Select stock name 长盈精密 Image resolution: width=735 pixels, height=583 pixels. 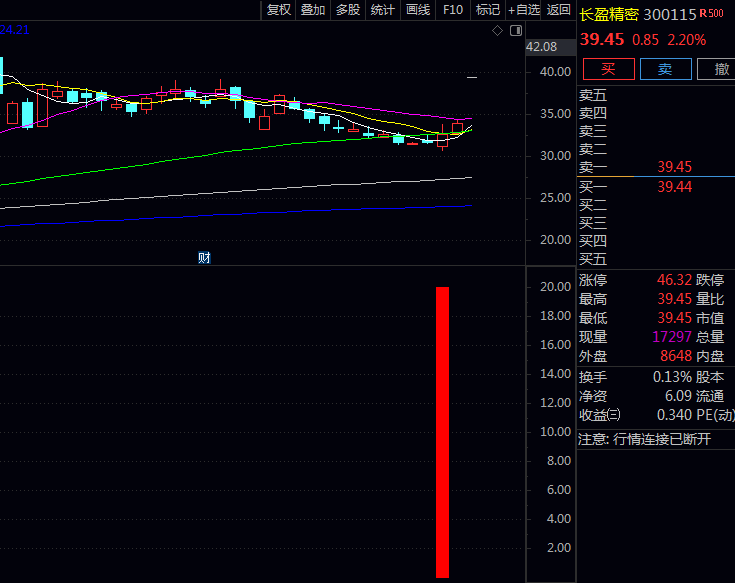click(x=609, y=15)
